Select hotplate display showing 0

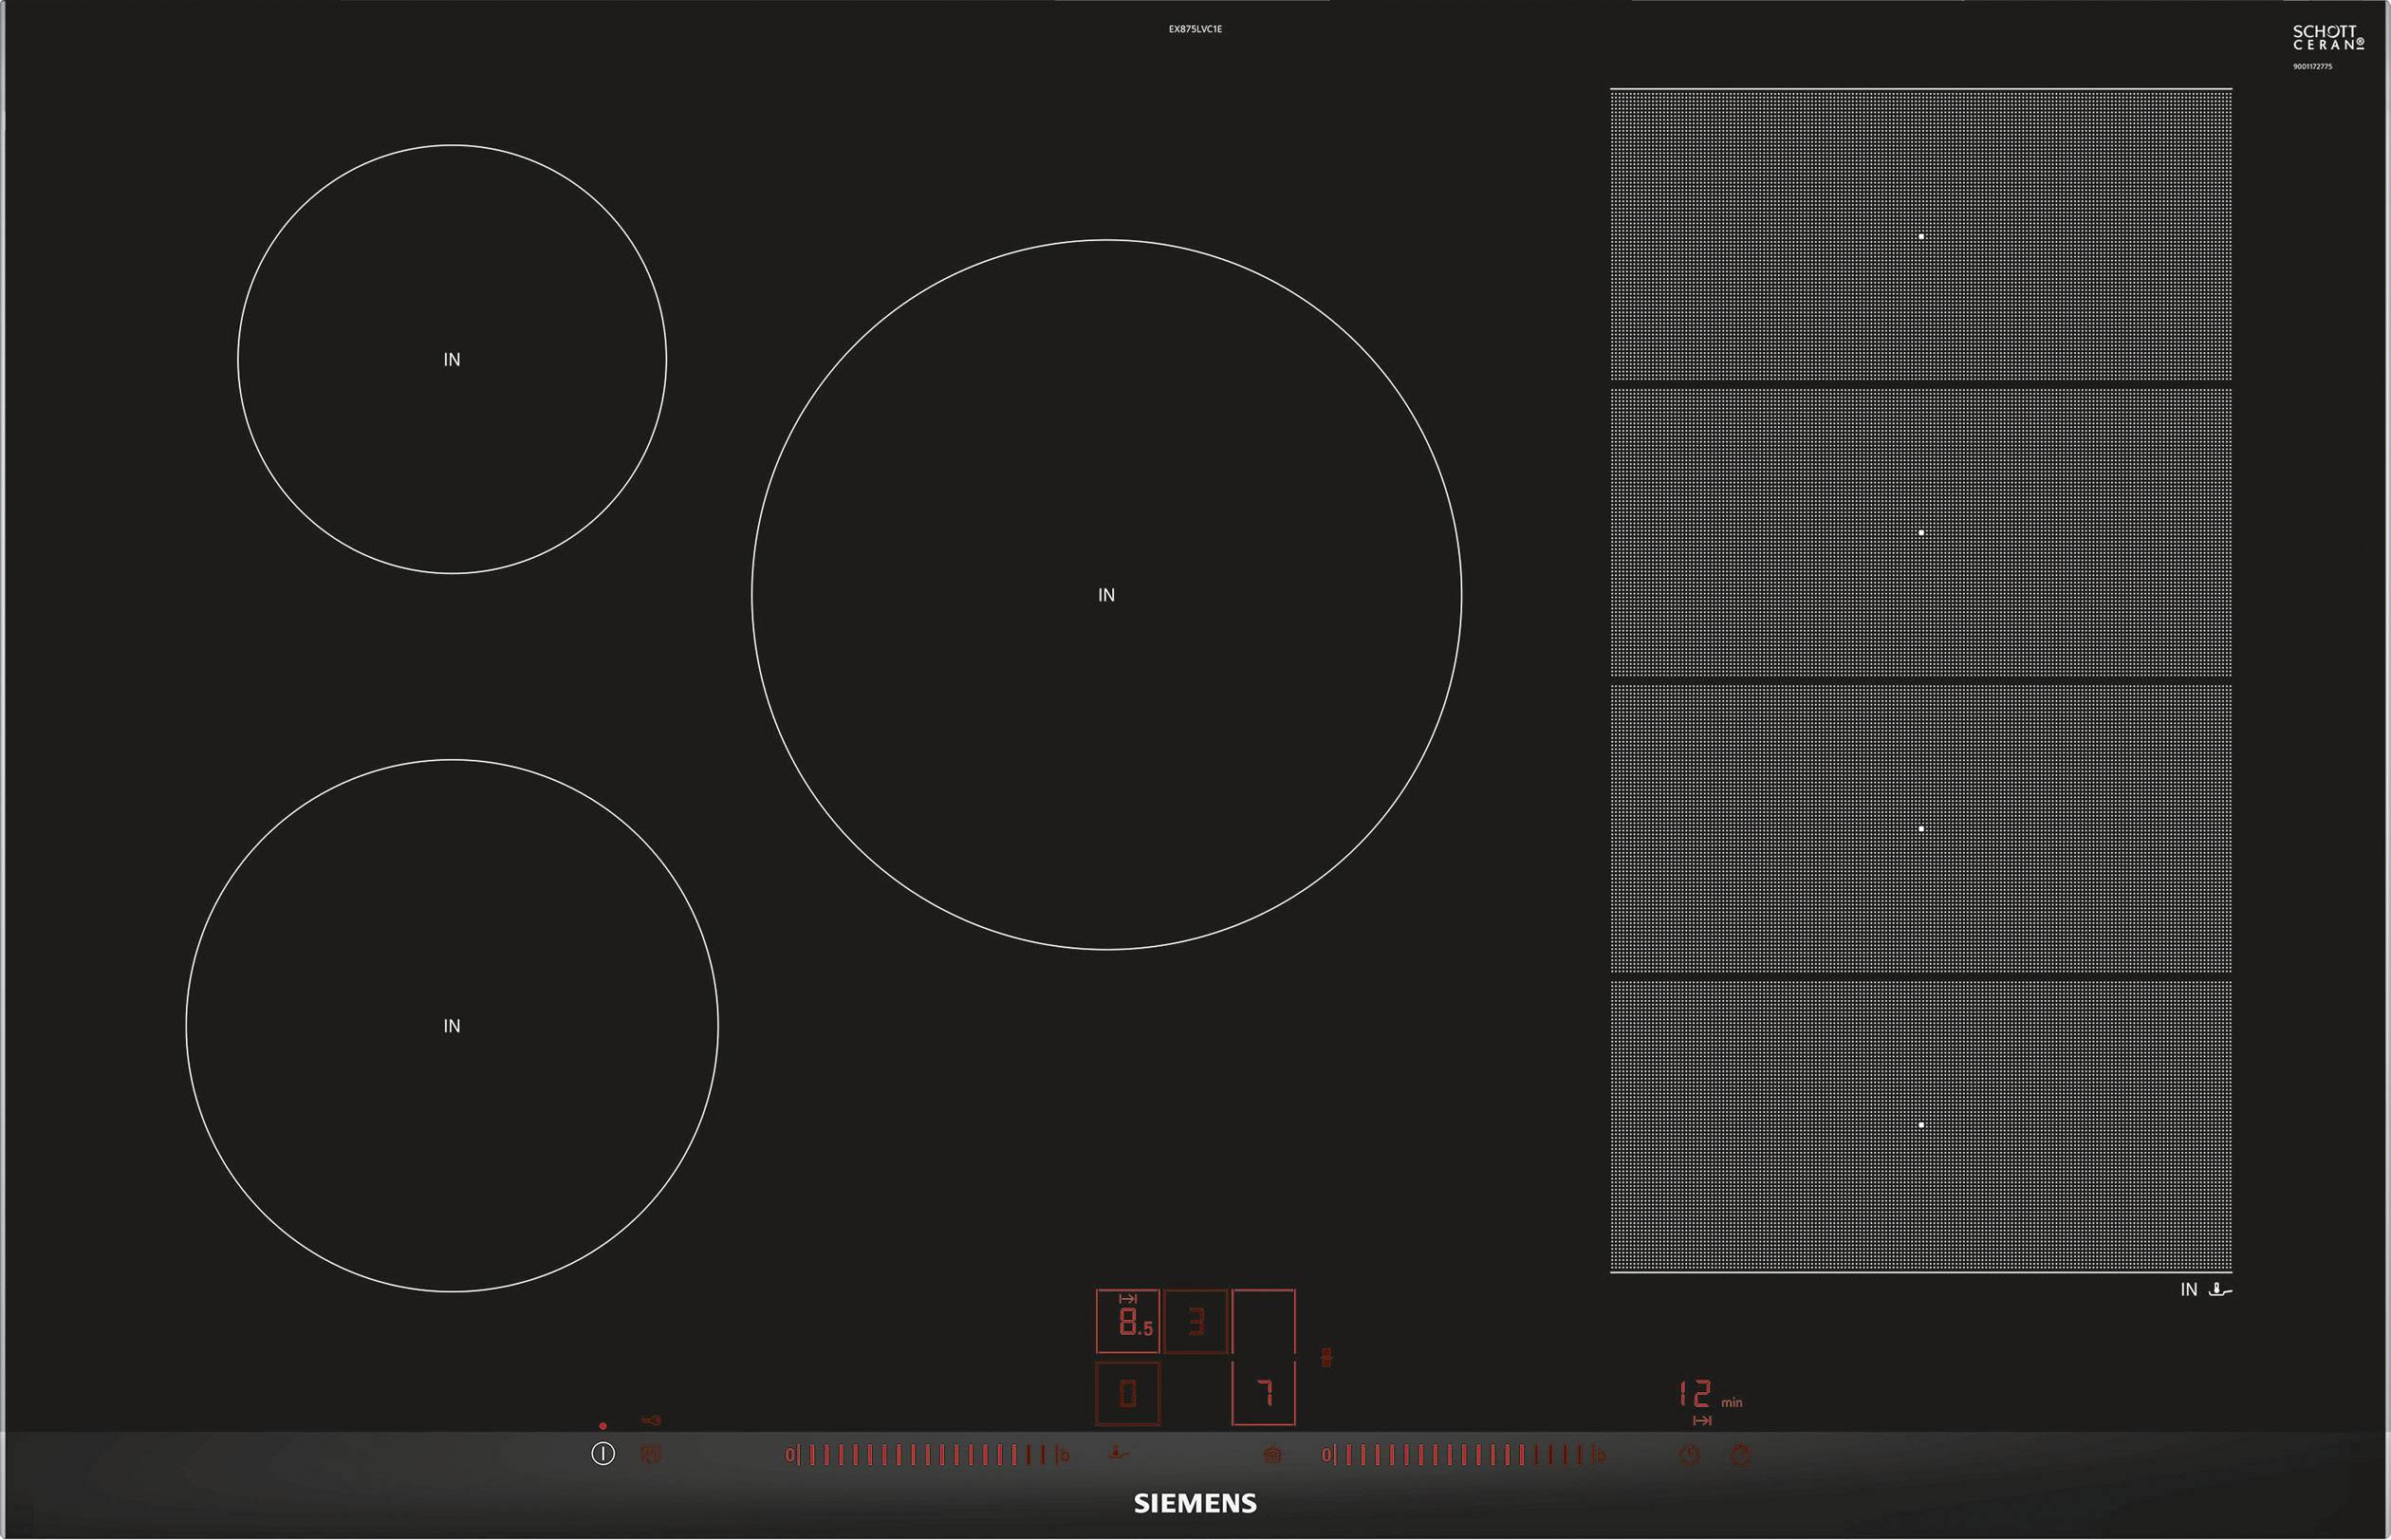click(x=1128, y=1393)
